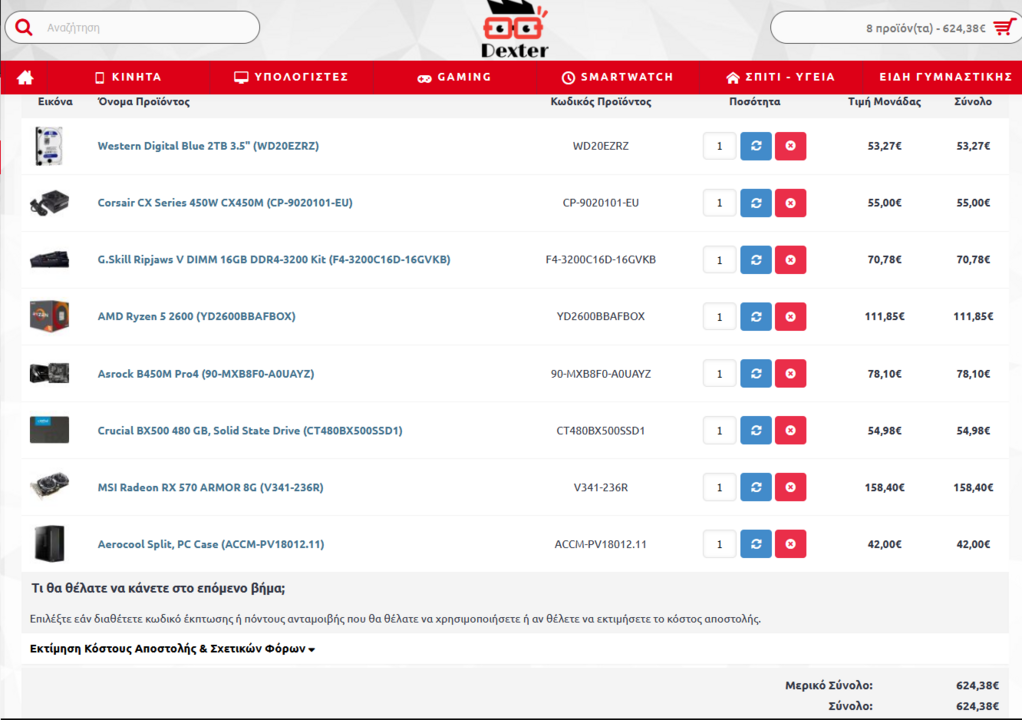Open Aerocool Split PC Case product link
This screenshot has height=720, width=1022.
tap(211, 544)
